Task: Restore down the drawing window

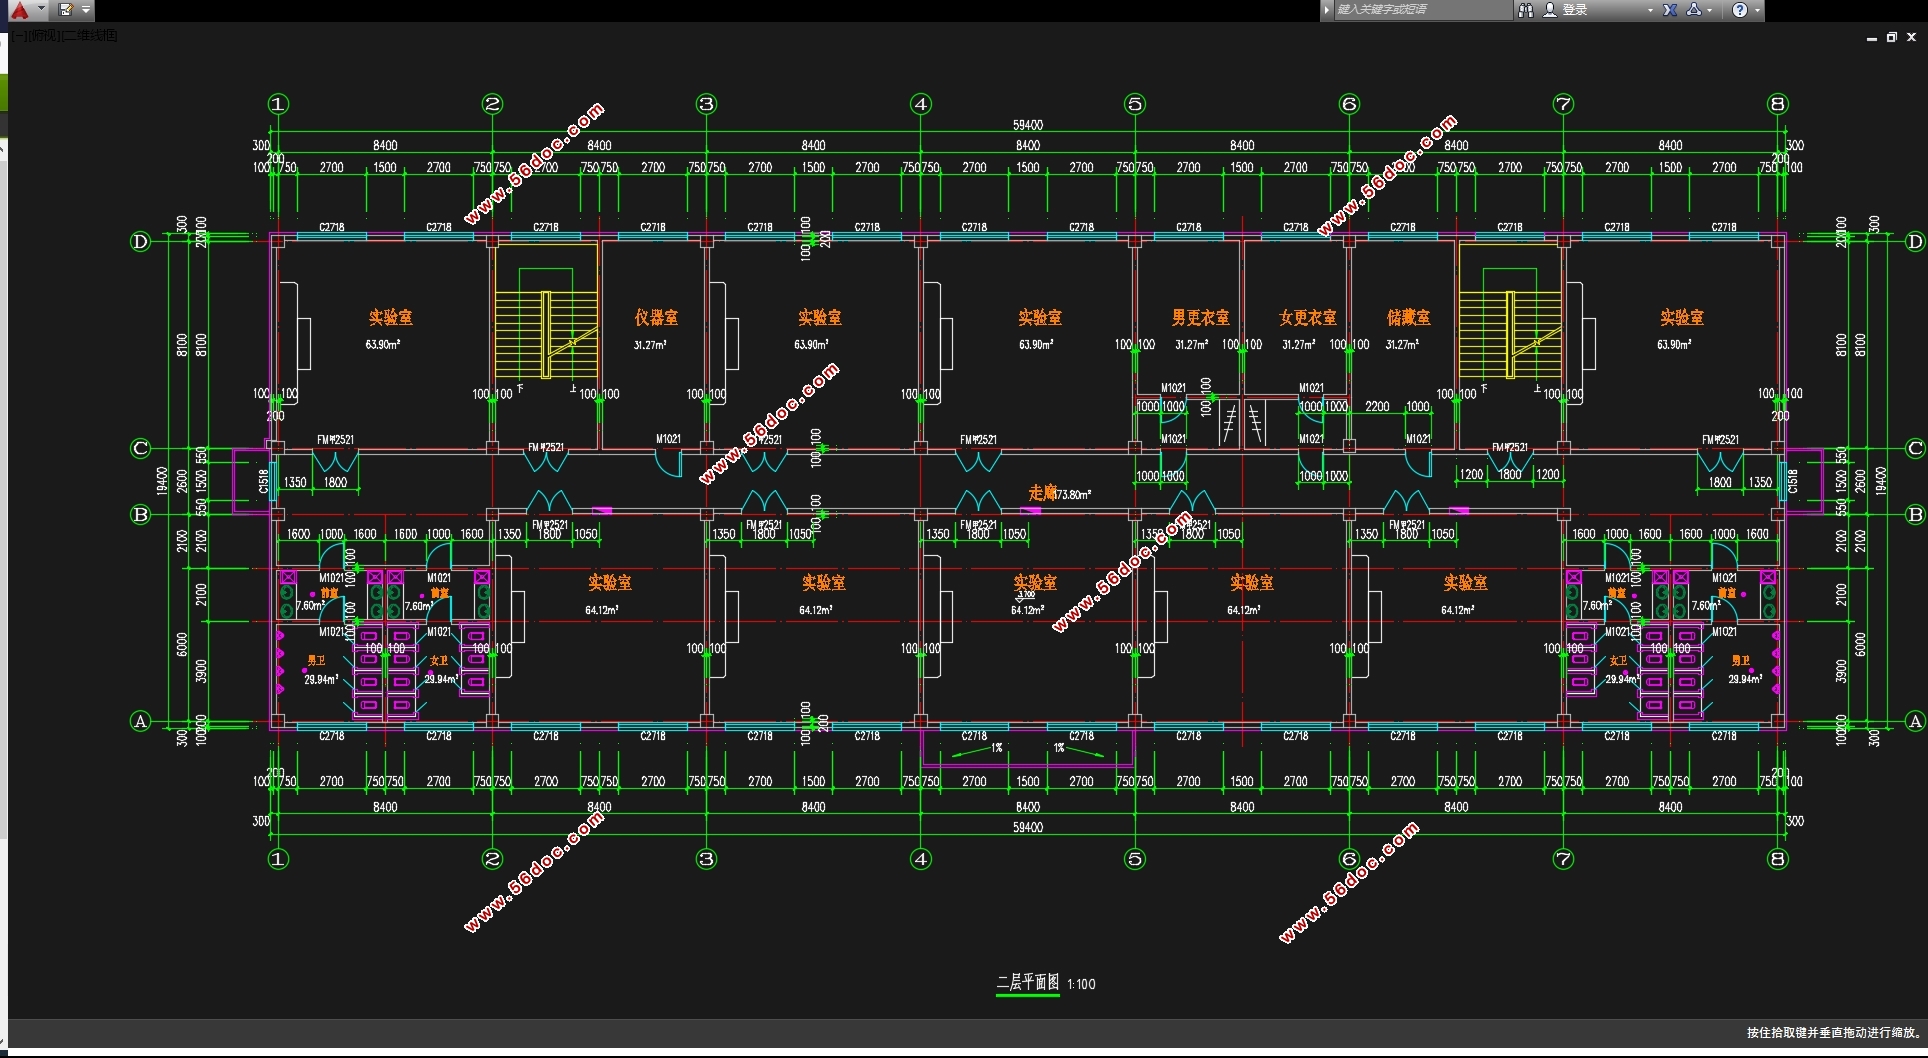Action: [1892, 37]
